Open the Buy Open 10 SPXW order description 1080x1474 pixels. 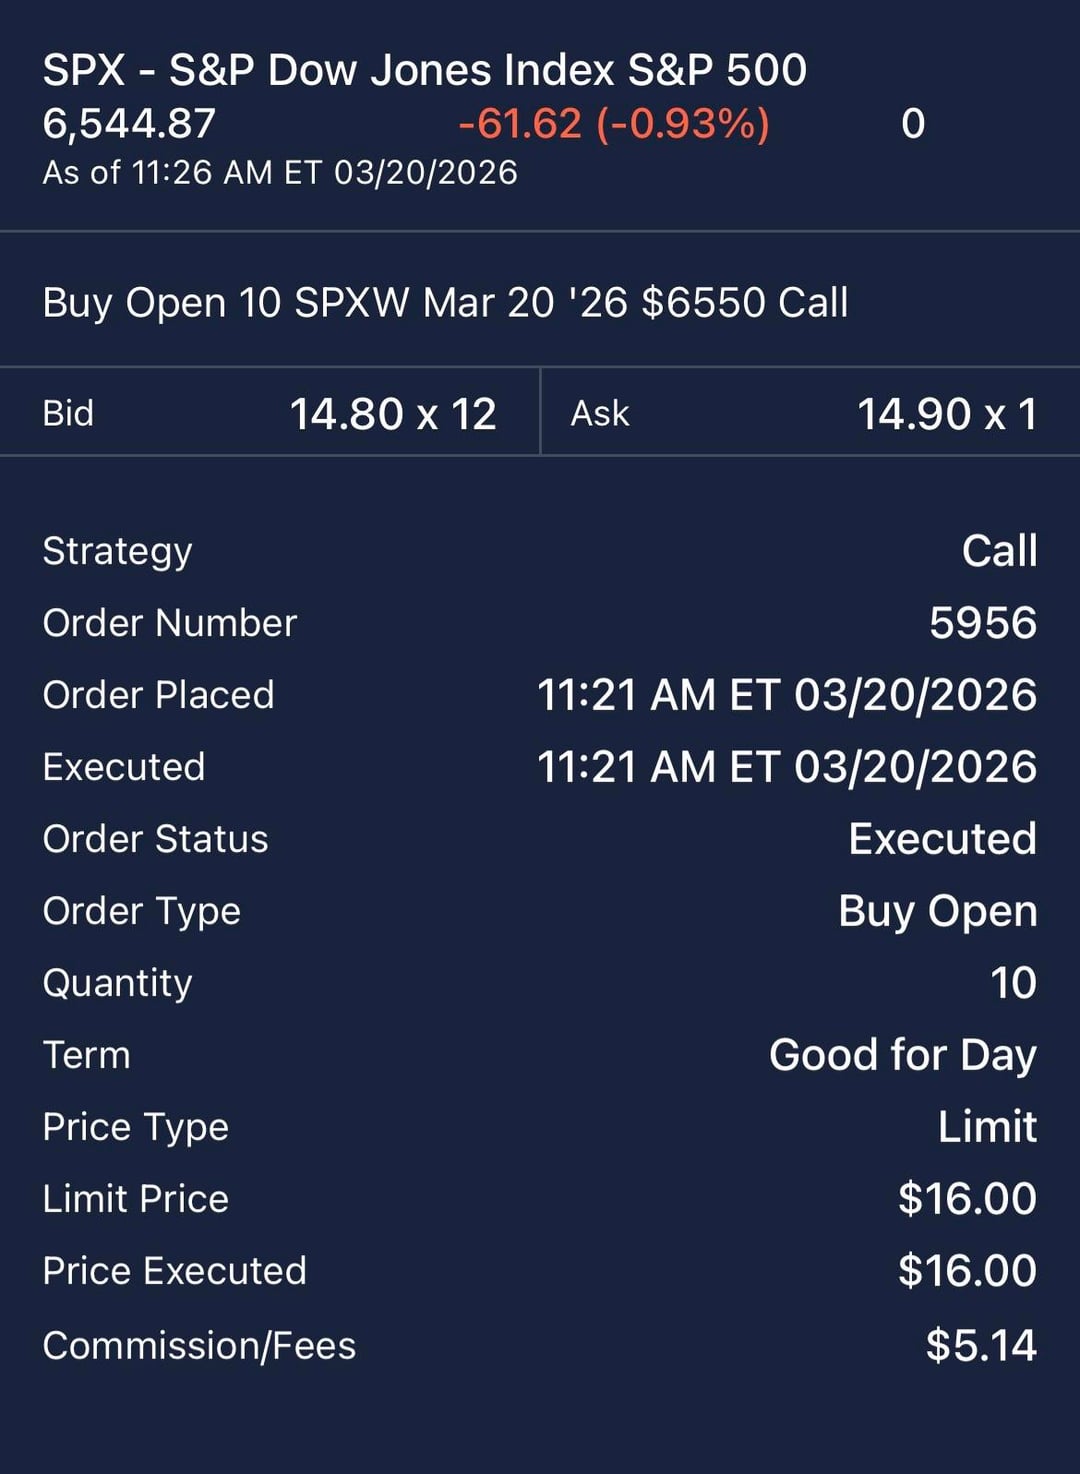(x=445, y=302)
